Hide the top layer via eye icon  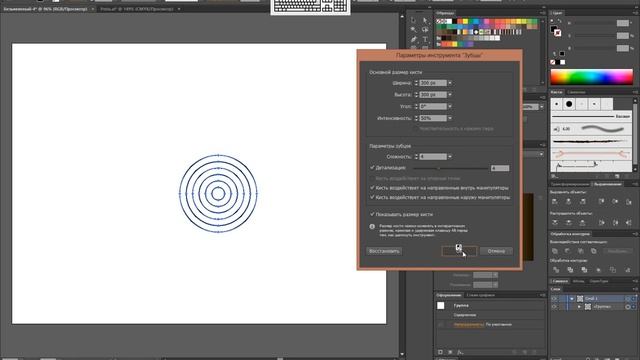coord(554,299)
